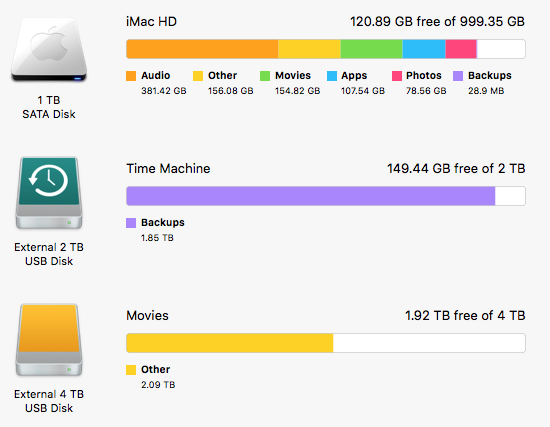Click the pink Photos legend swatch
Viewport: 550px width, 427px height.
[397, 76]
